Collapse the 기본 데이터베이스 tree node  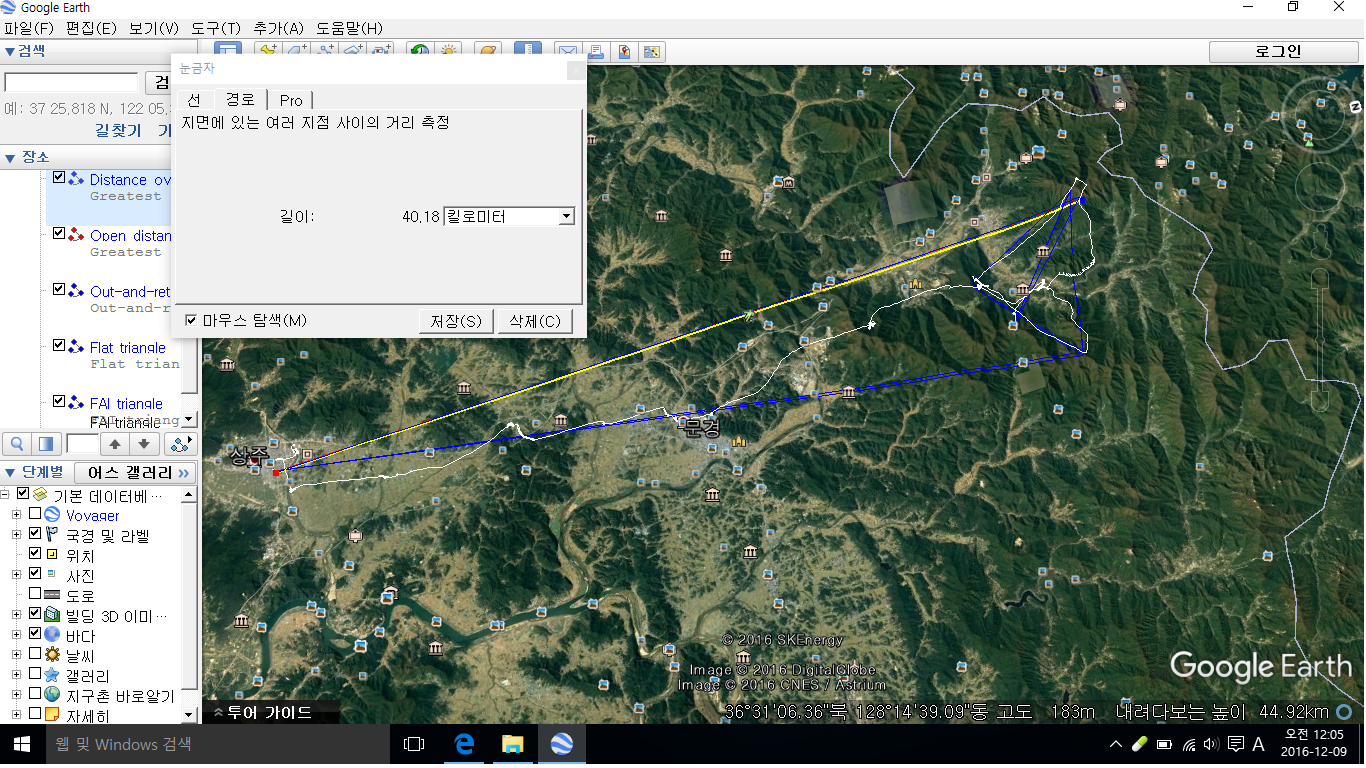tap(4, 494)
